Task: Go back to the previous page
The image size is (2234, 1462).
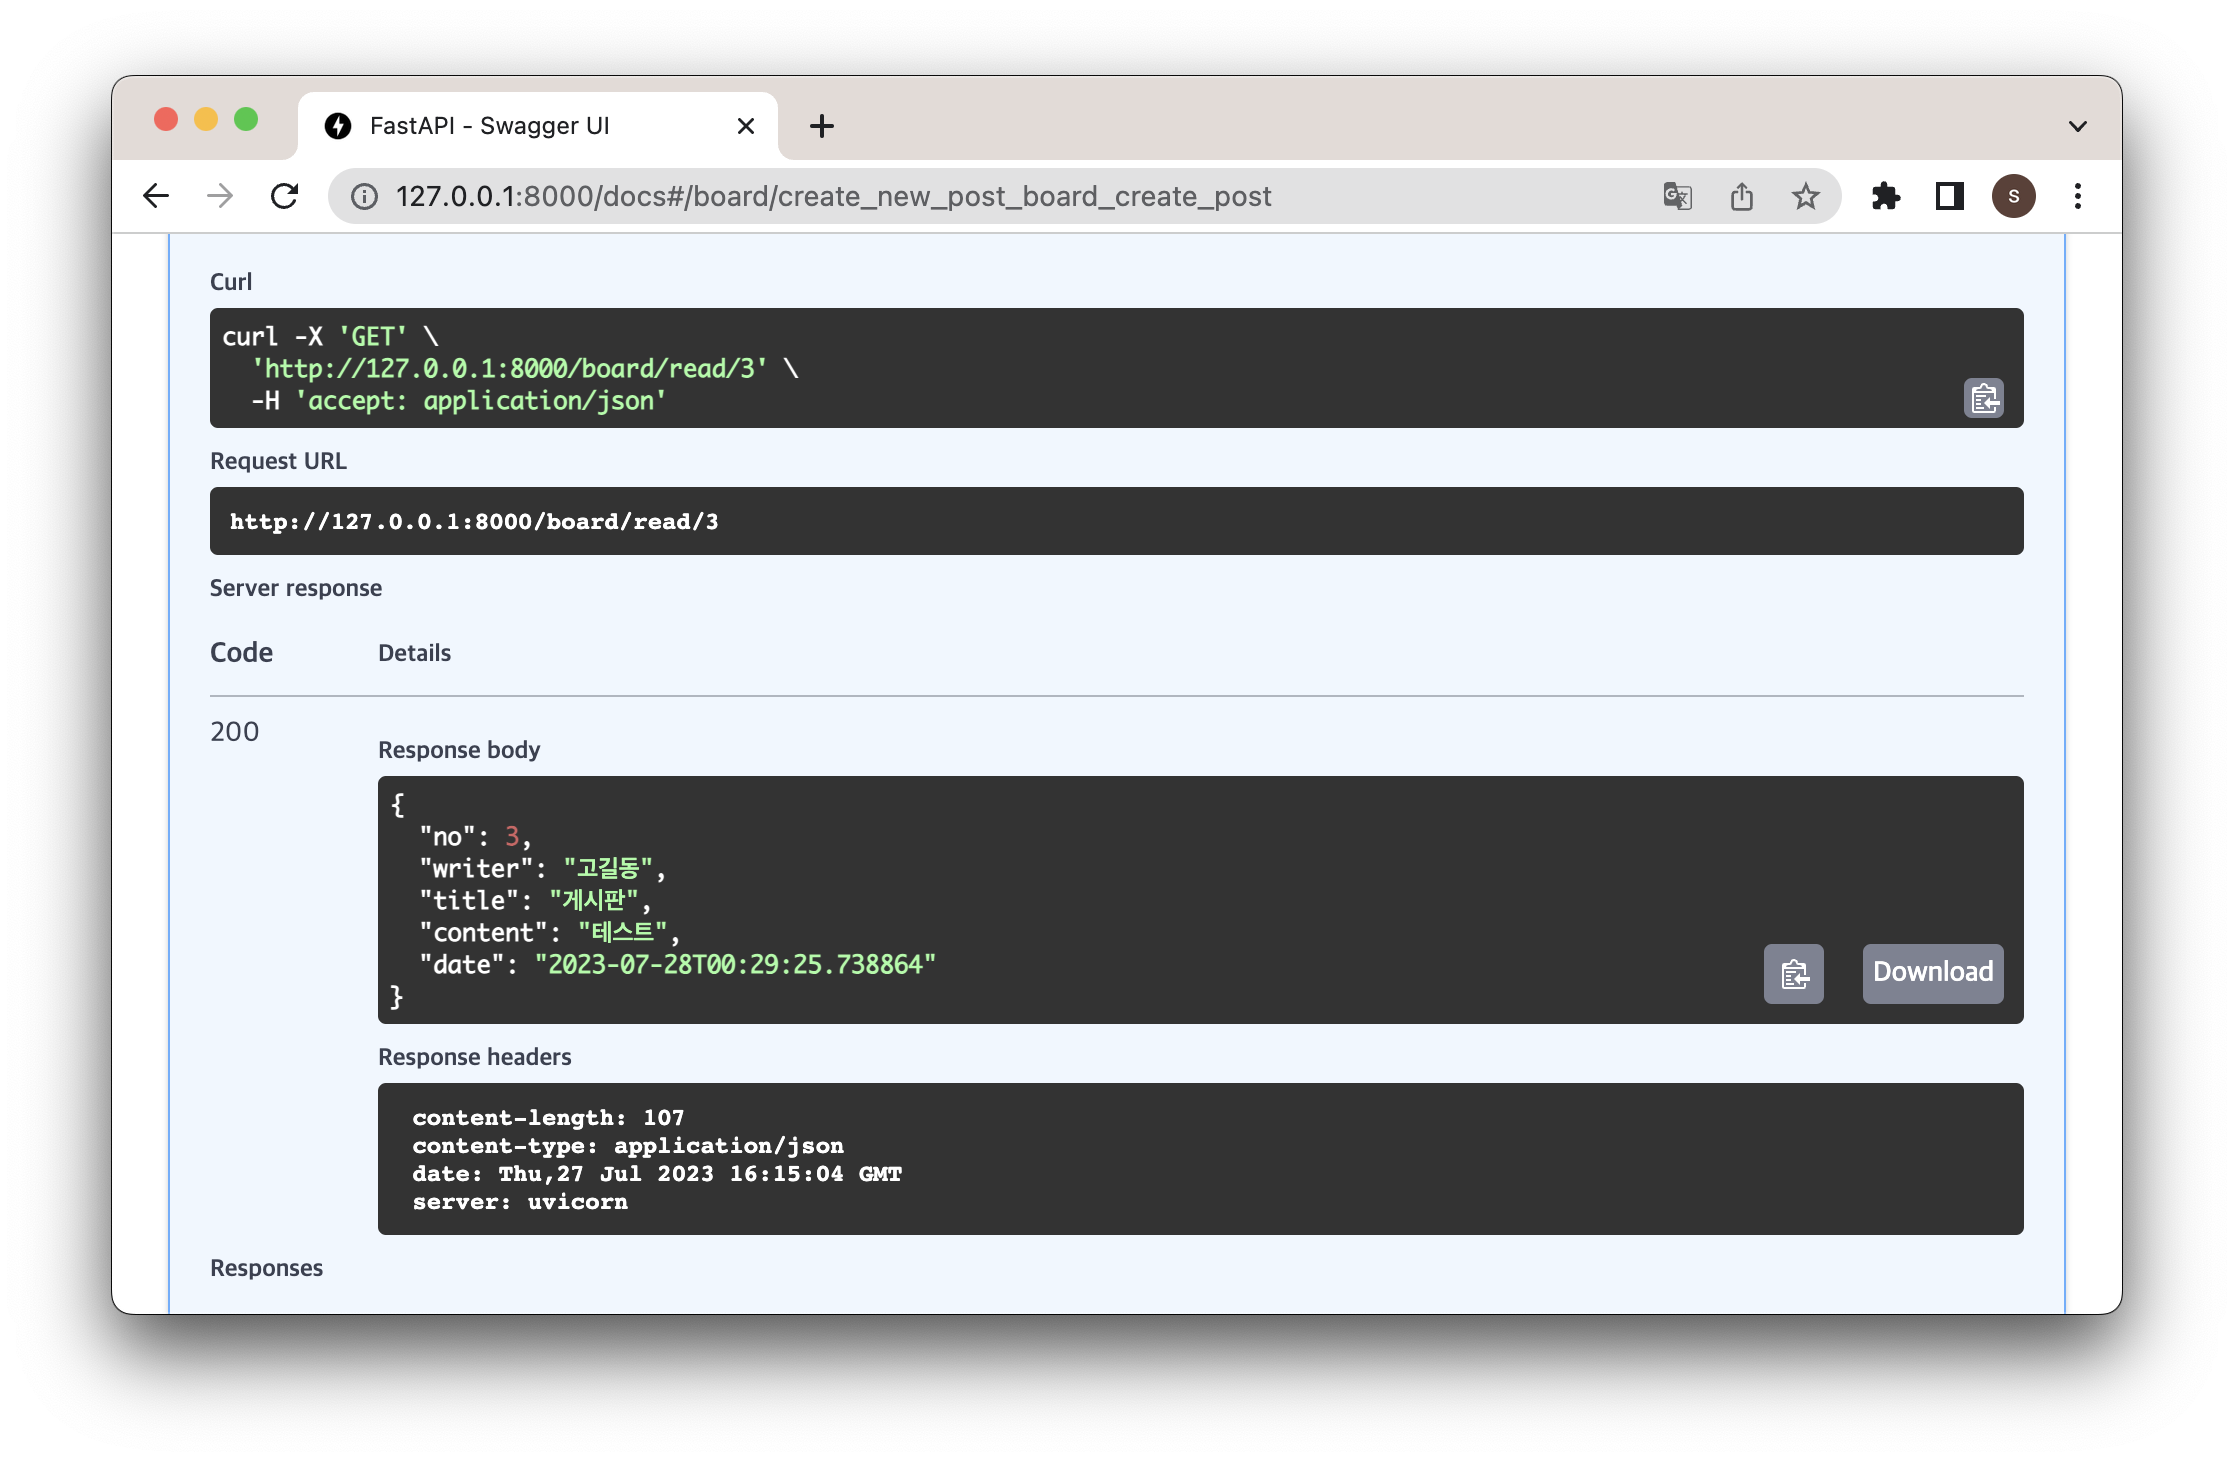Action: click(157, 196)
